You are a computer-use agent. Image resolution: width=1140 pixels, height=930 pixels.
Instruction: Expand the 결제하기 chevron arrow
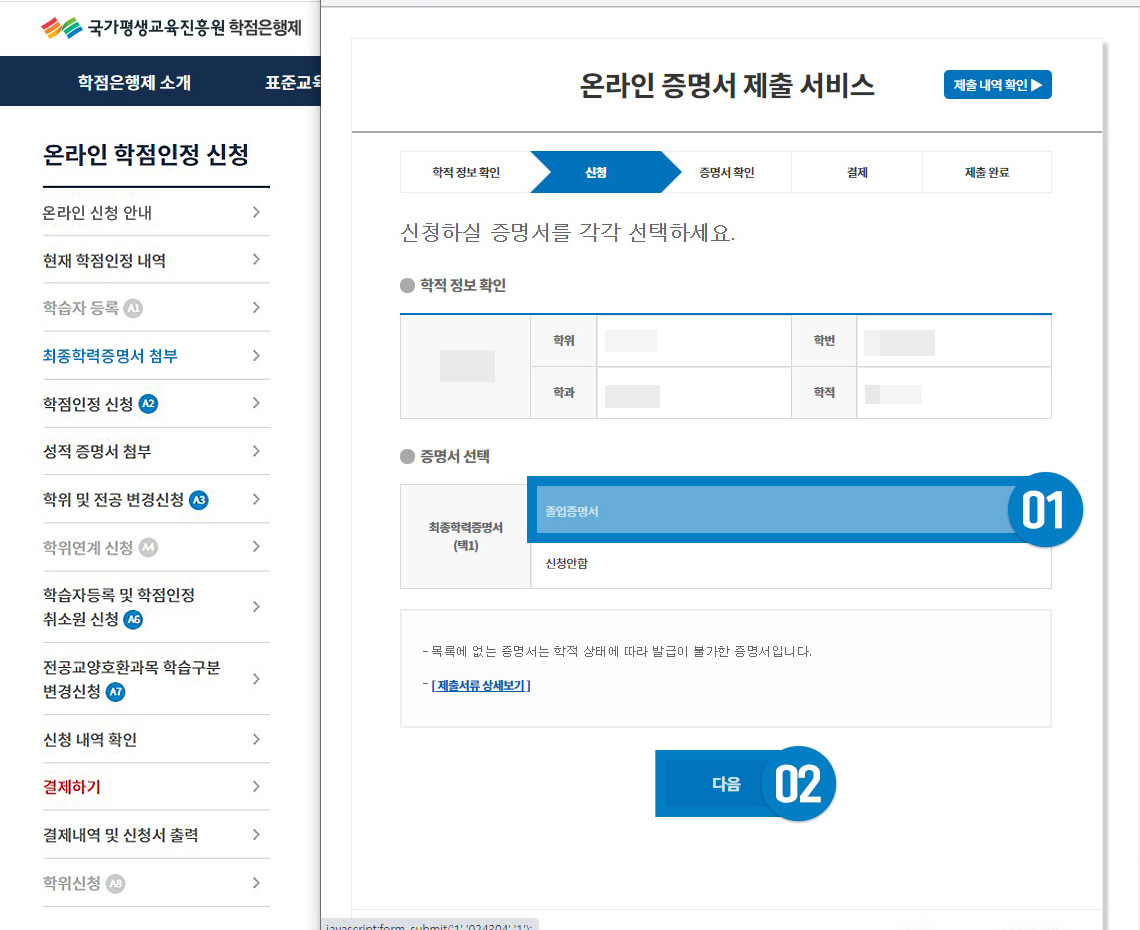[256, 787]
